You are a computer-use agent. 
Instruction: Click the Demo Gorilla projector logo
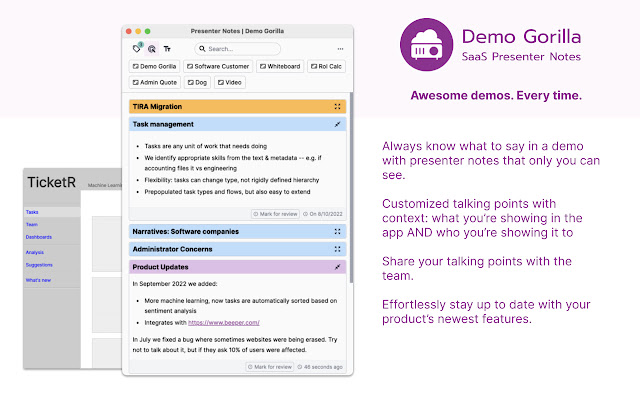pos(427,44)
